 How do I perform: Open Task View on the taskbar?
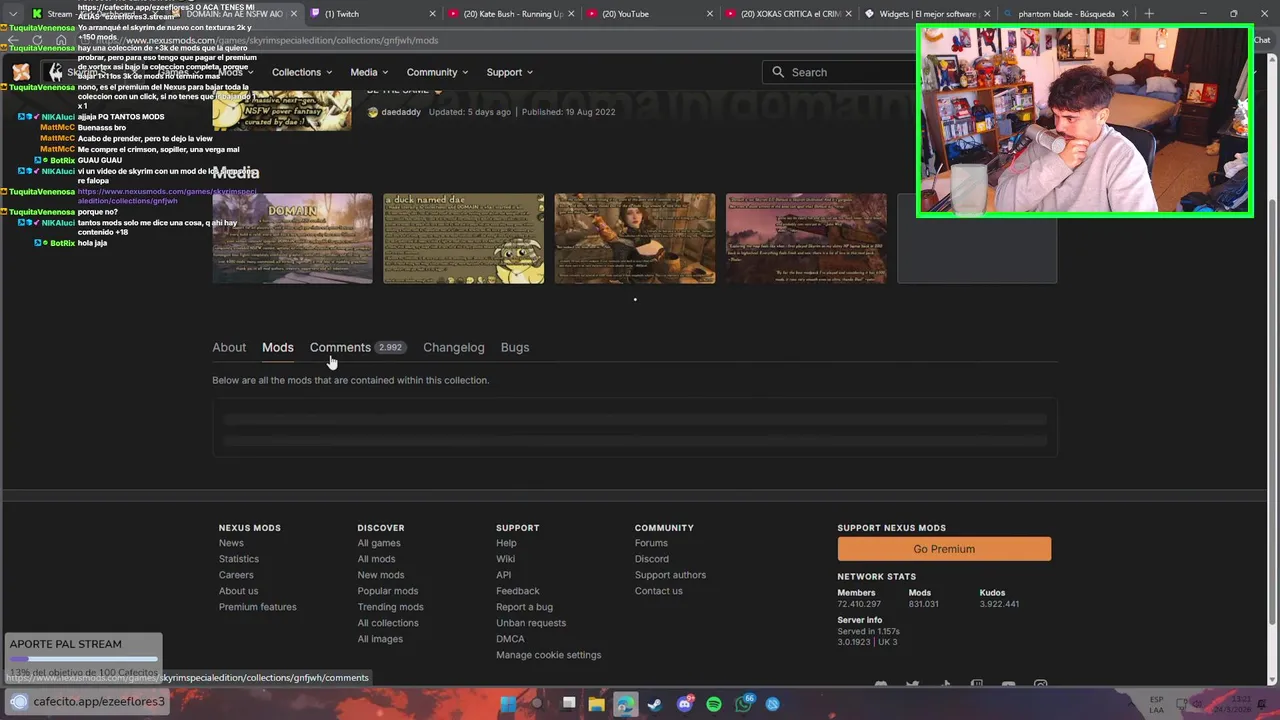568,704
